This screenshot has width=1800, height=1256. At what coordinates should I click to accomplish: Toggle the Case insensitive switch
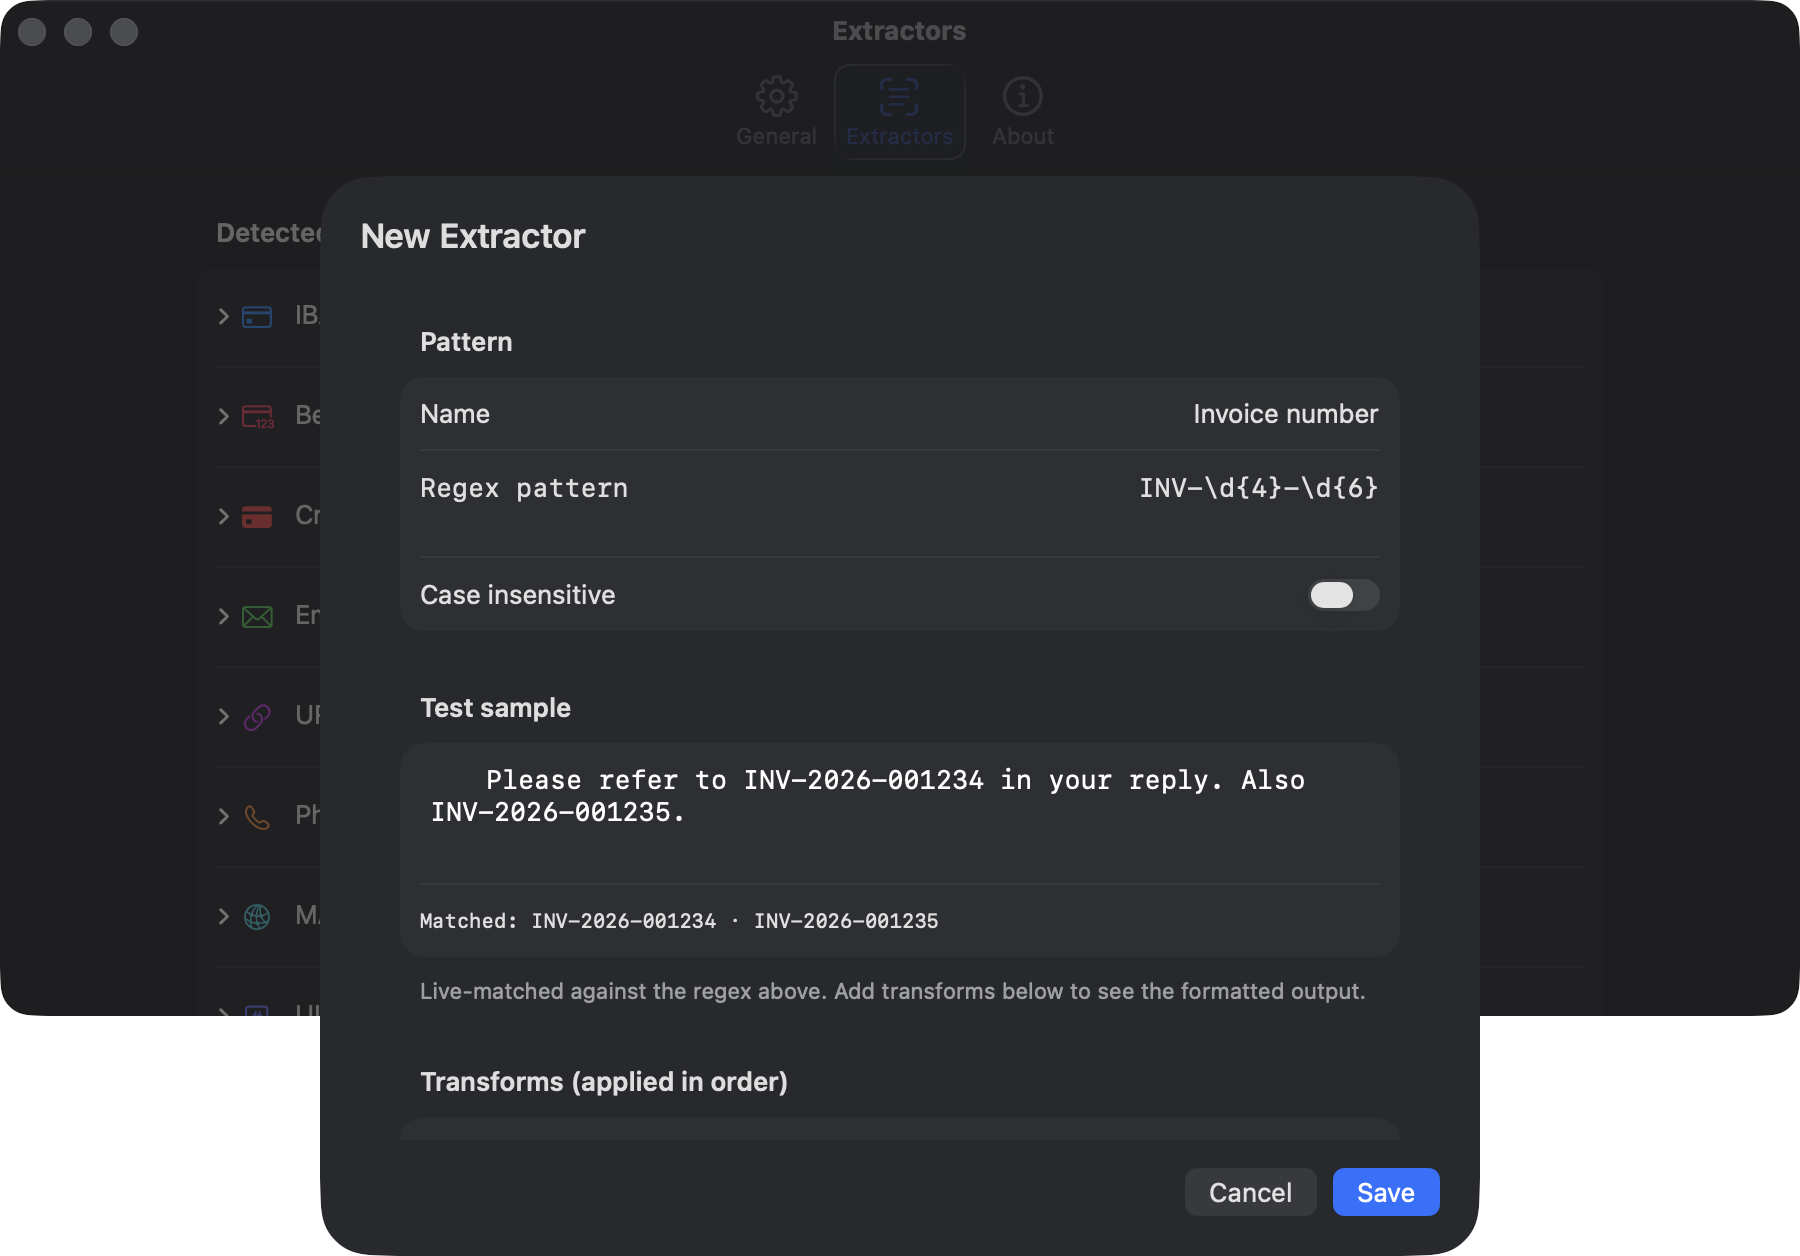[x=1343, y=595]
